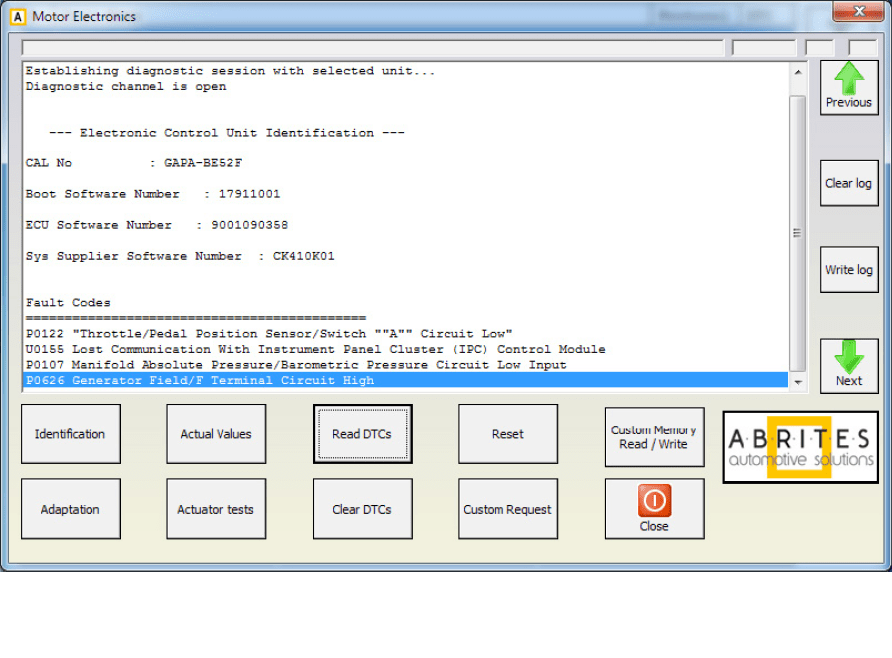Click the log scrollbar down arrow
Screen dimensions: 892x658
click(x=797, y=381)
